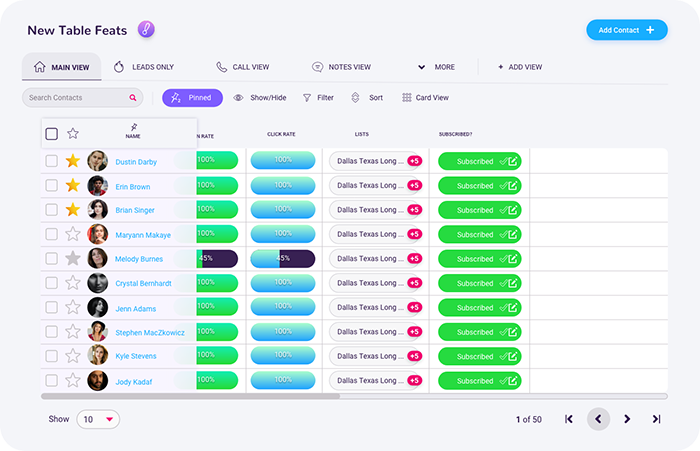
Task: Expand the +5 lists badge for Brian Singer
Action: click(415, 210)
